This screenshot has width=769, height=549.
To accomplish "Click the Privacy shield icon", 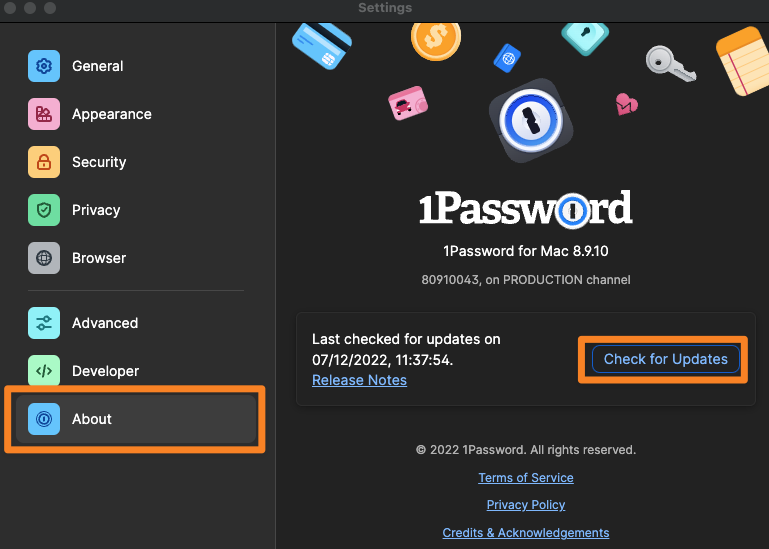I will click(44, 210).
